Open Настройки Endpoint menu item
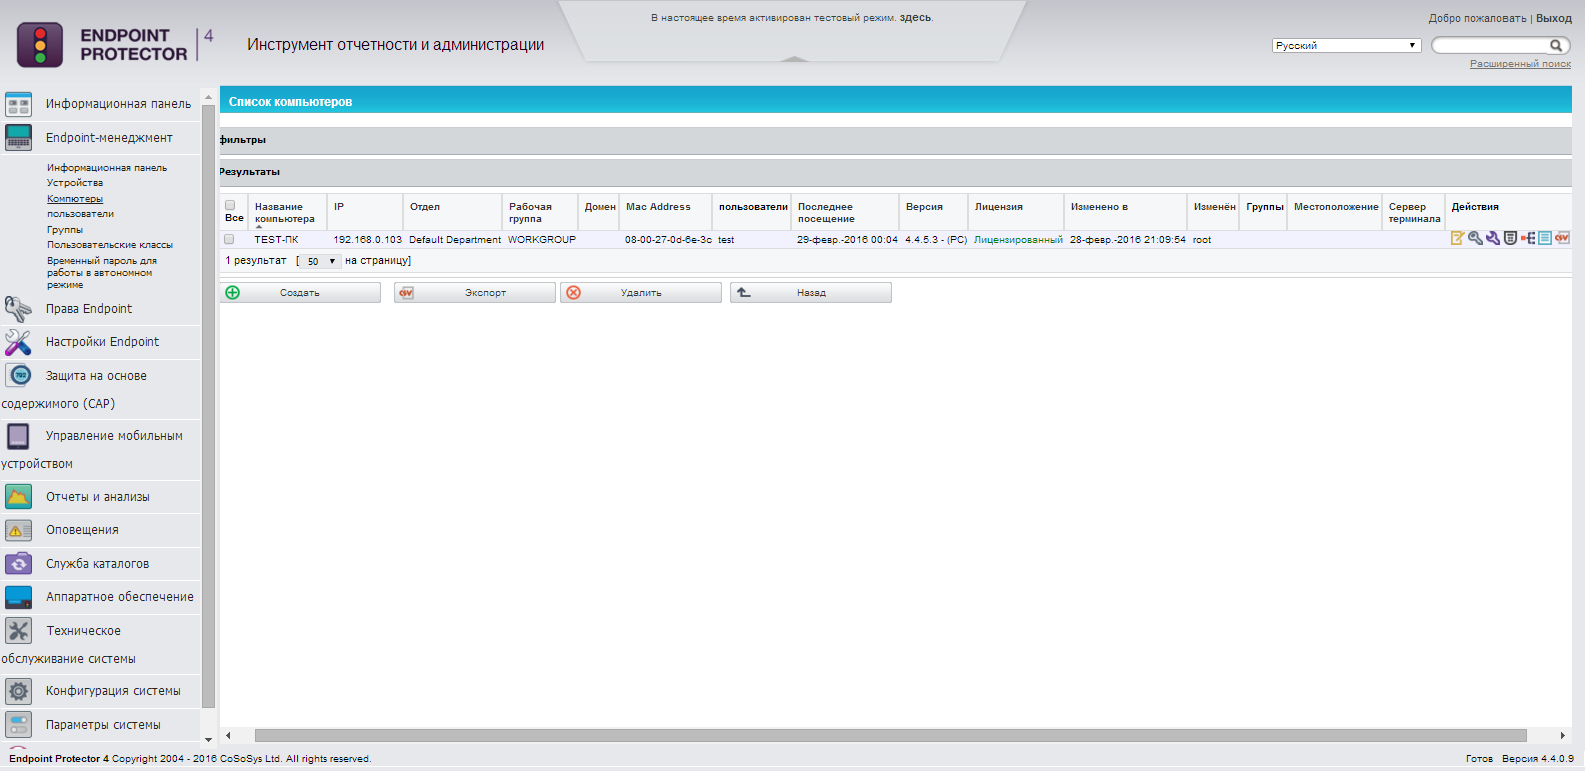 point(102,342)
